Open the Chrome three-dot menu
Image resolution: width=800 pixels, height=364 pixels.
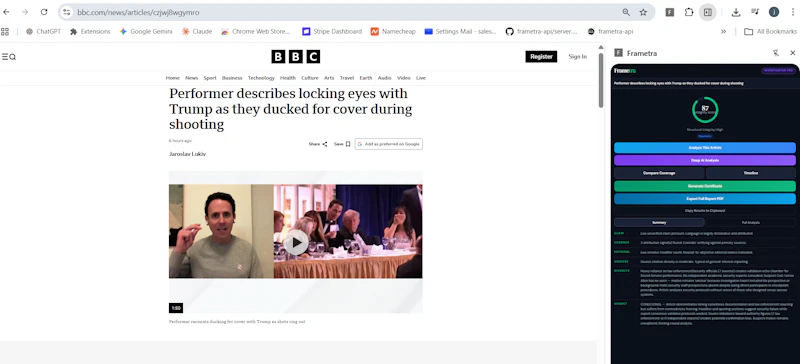click(x=792, y=12)
